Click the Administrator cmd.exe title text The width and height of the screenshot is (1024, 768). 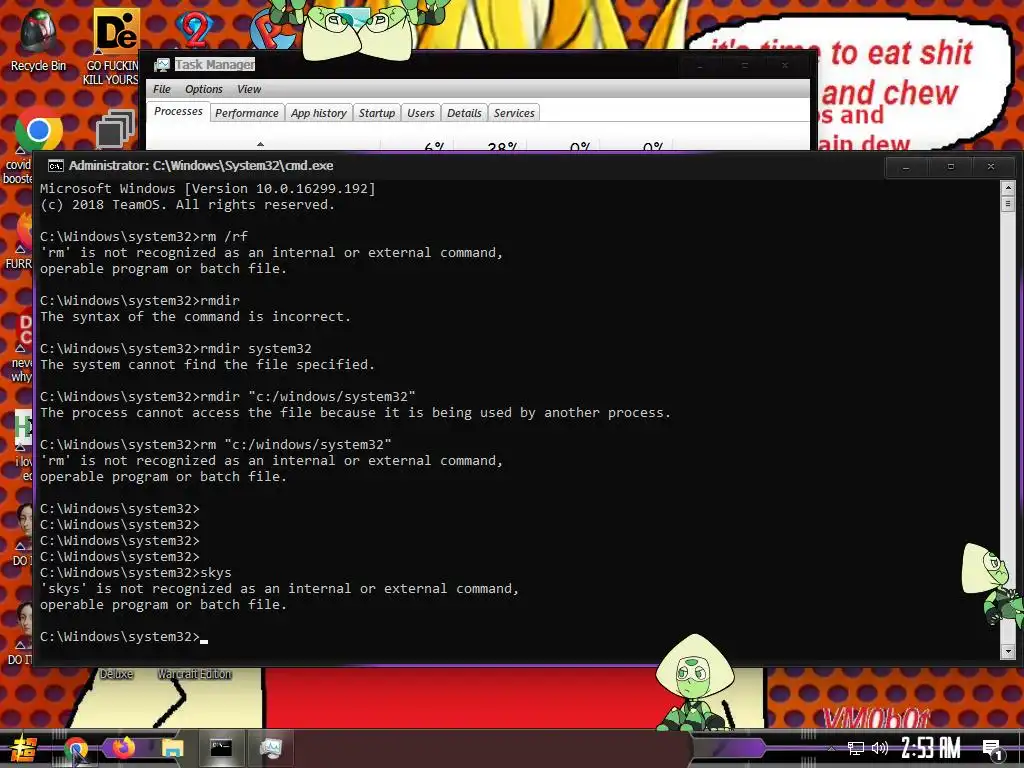point(201,166)
